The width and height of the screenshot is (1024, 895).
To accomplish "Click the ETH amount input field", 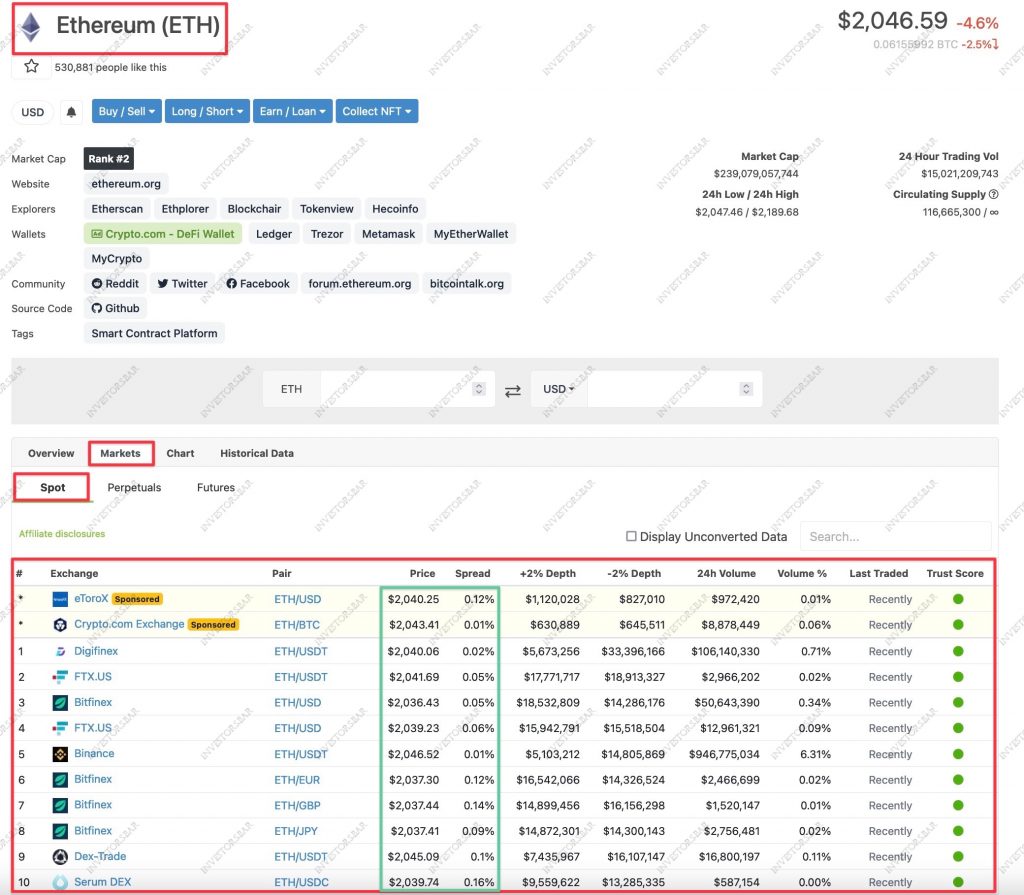I will click(x=407, y=389).
